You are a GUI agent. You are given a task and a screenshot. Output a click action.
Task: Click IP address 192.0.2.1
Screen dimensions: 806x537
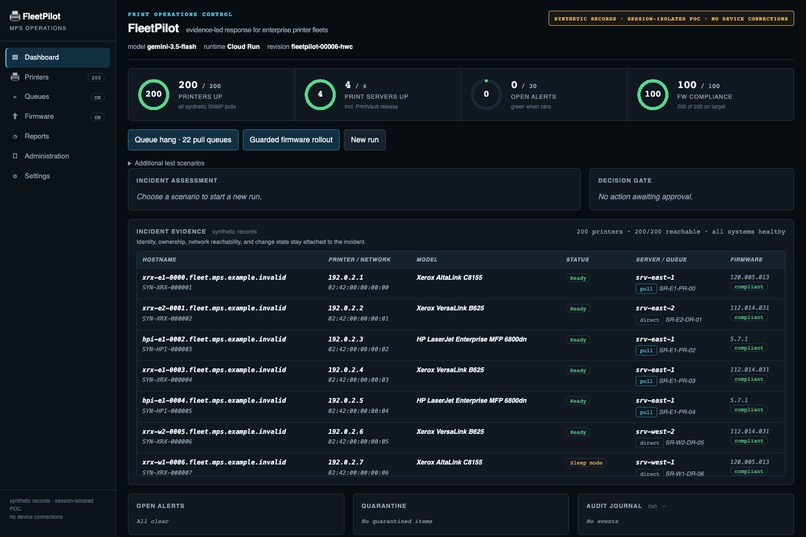(345, 277)
